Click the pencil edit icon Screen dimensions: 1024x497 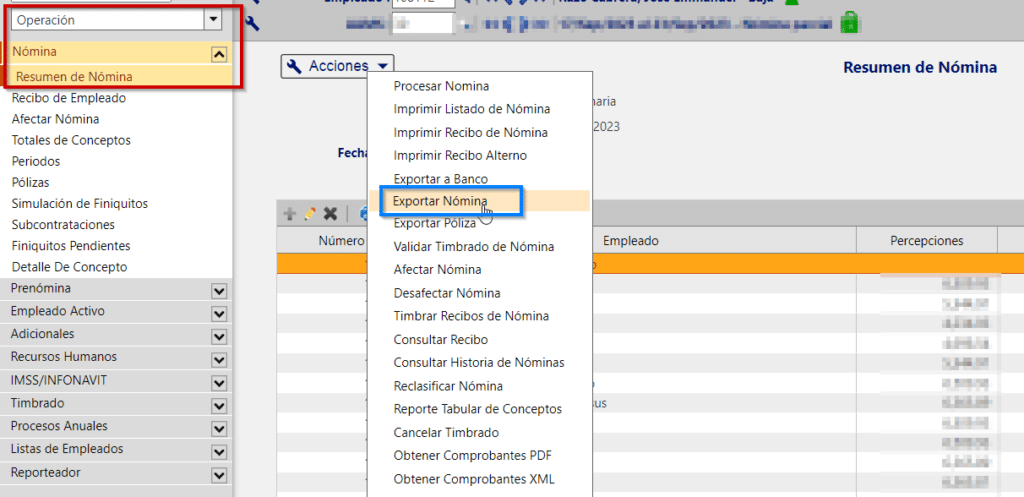pos(309,214)
